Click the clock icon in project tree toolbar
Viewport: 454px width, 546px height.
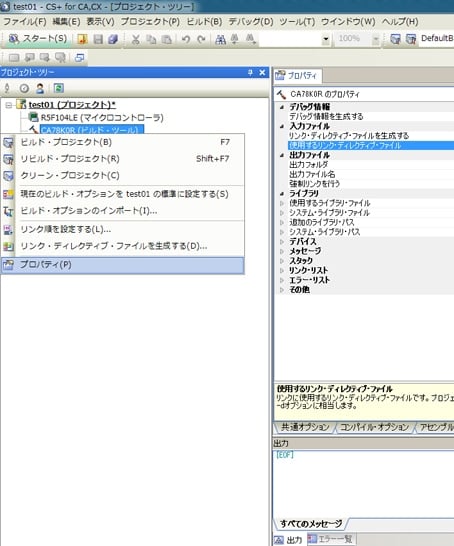pyautogui.click(x=24, y=88)
